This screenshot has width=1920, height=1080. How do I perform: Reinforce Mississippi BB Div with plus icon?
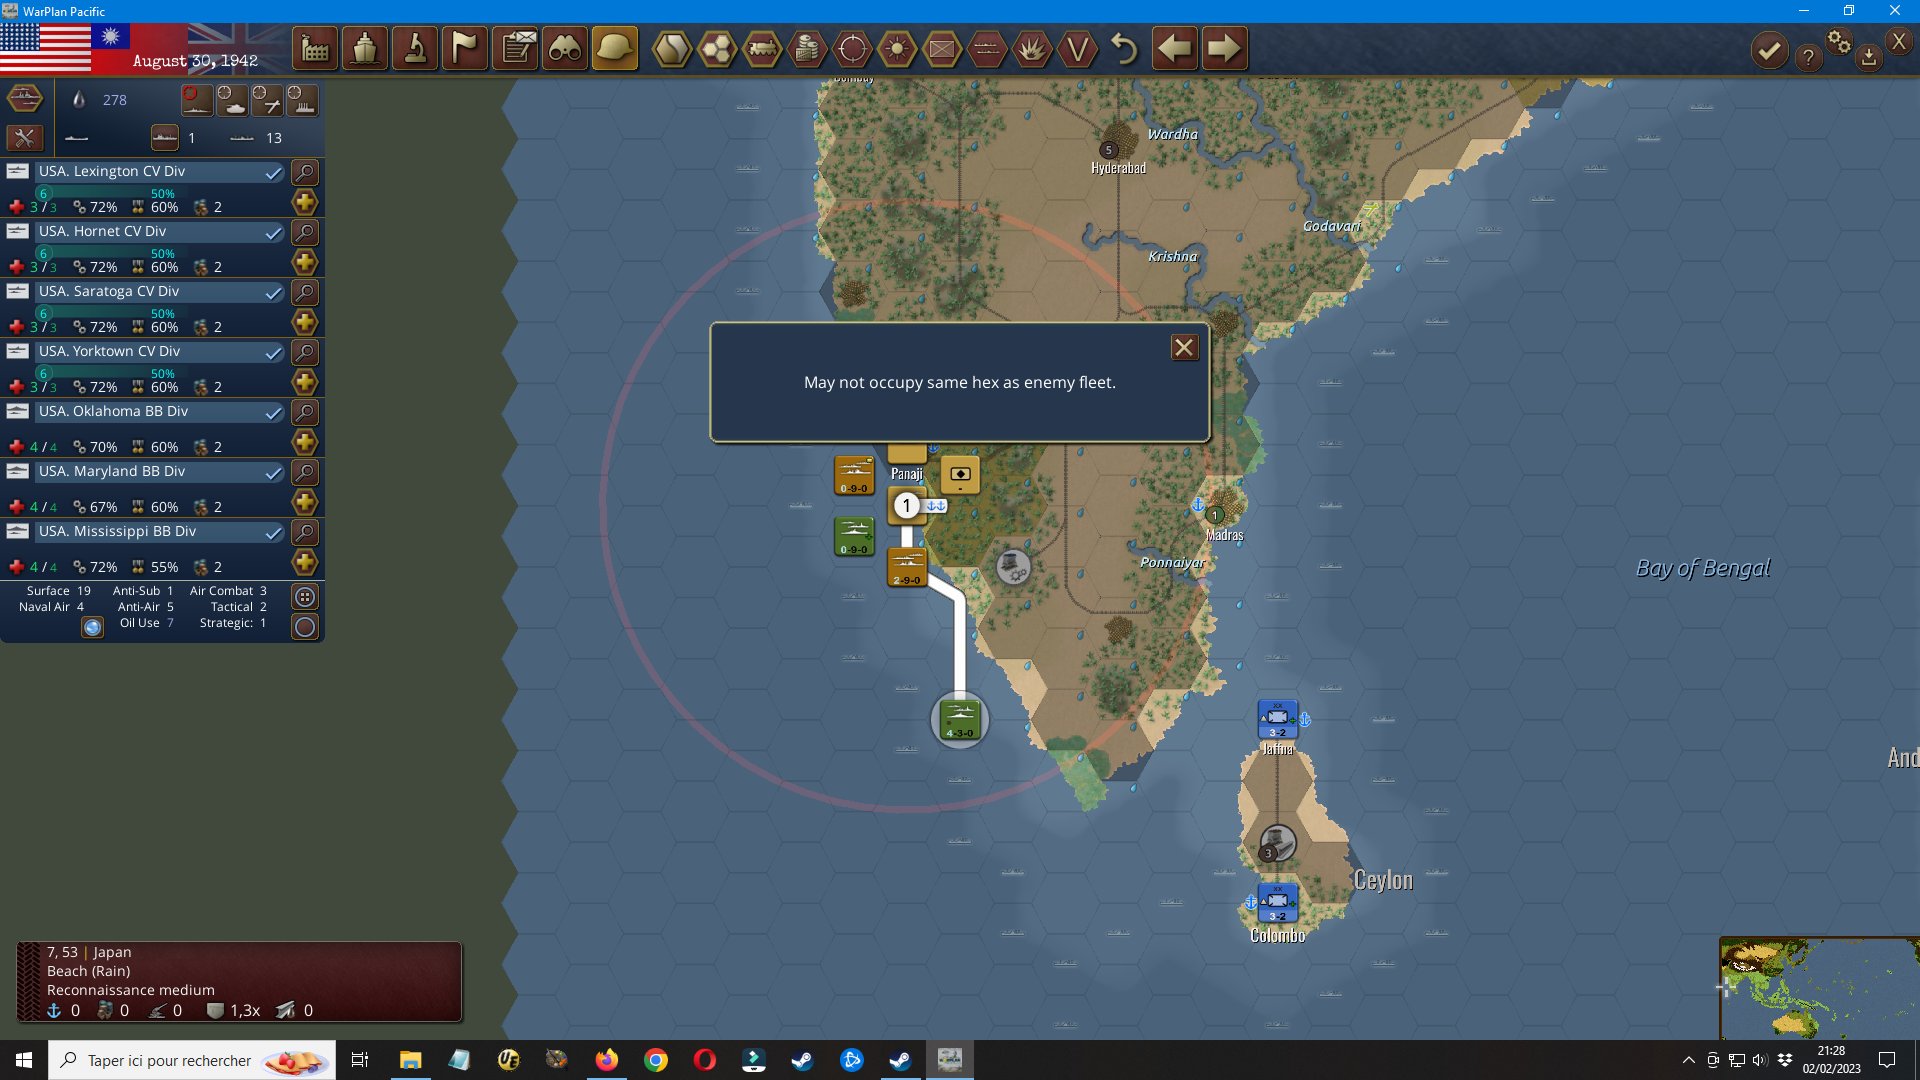click(305, 563)
